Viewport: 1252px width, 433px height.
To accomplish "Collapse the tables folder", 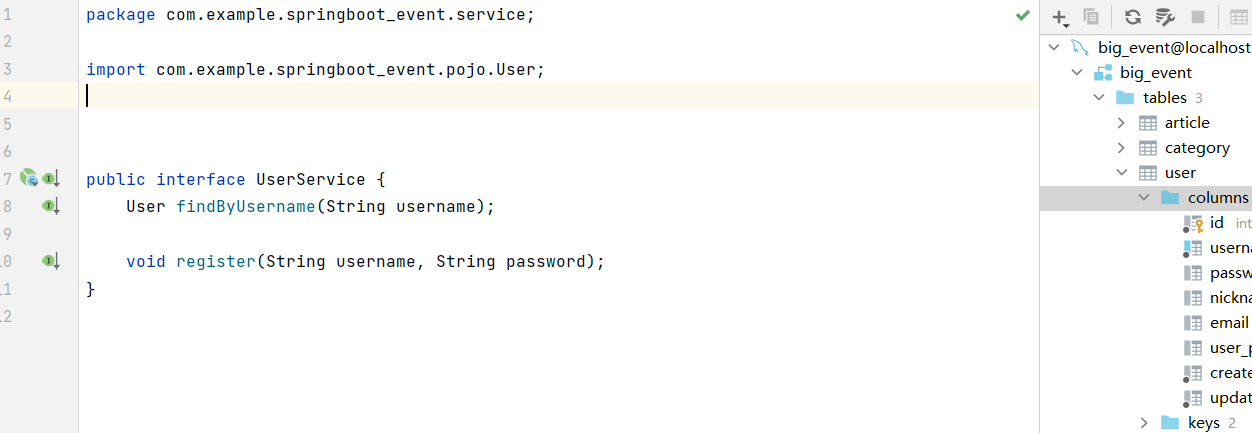I will coord(1099,97).
